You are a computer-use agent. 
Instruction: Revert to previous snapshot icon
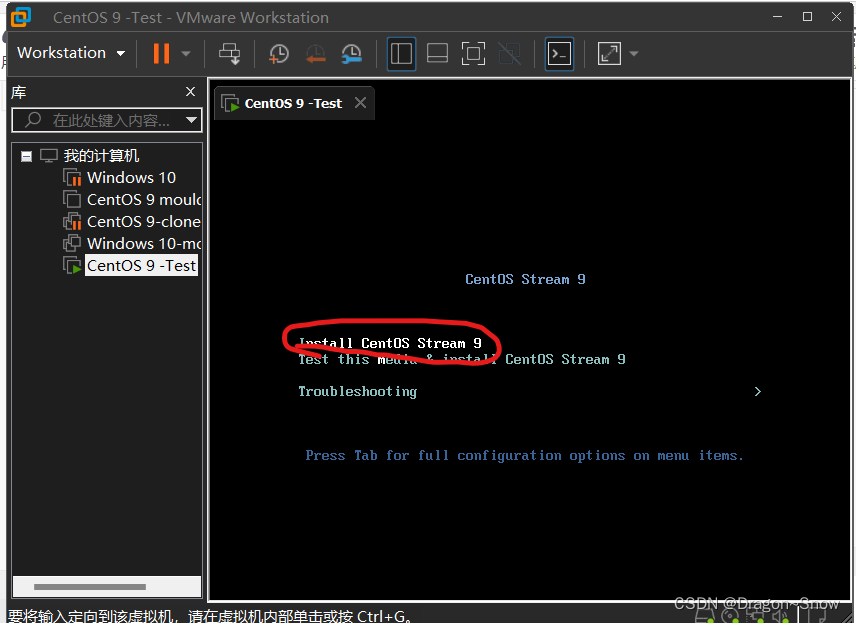coord(316,54)
